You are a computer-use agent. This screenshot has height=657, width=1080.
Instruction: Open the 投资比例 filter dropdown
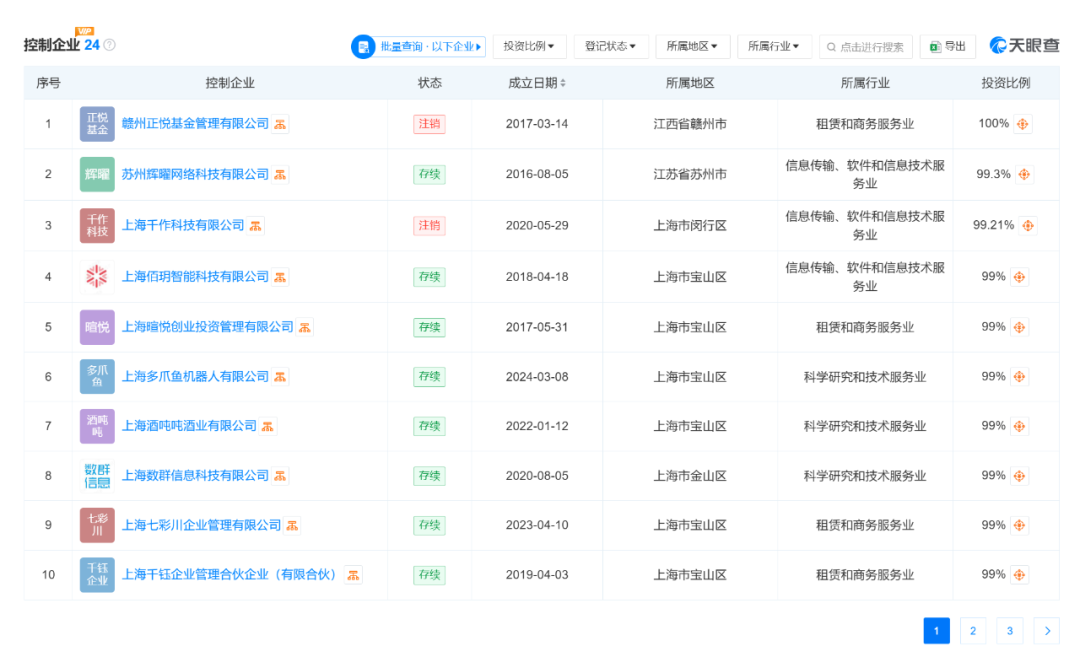click(x=529, y=47)
